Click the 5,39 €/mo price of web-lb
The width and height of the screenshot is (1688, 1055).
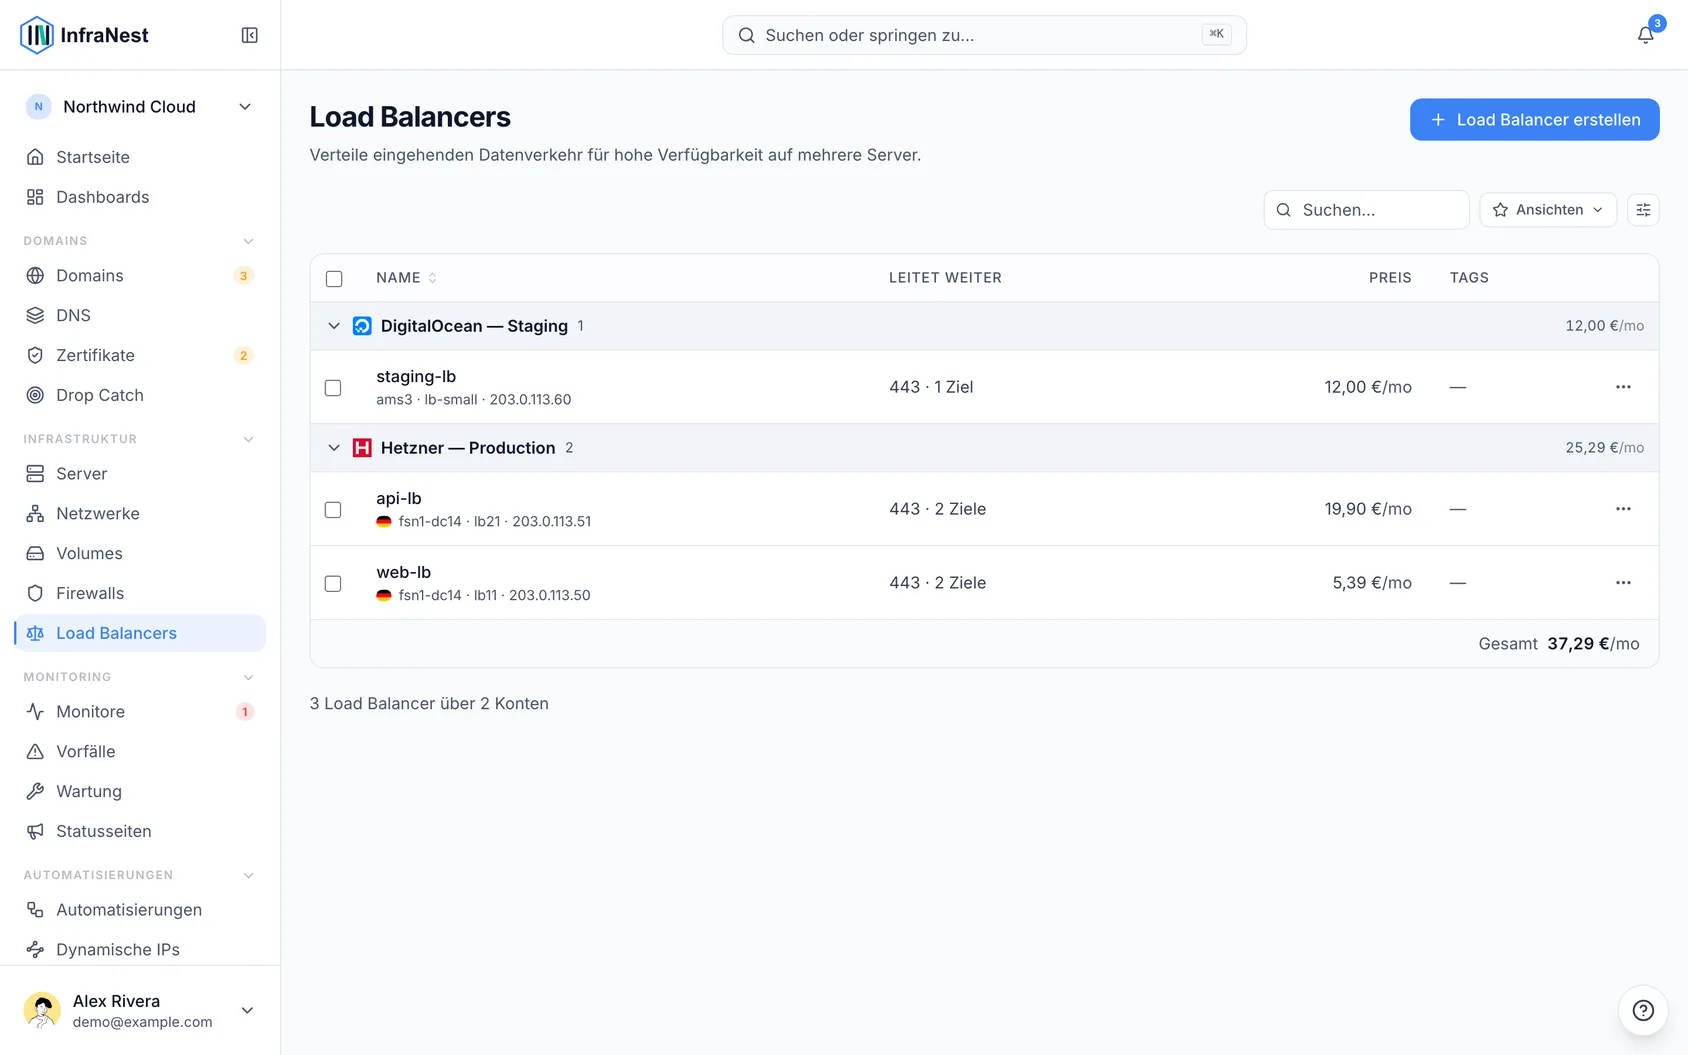pos(1372,583)
